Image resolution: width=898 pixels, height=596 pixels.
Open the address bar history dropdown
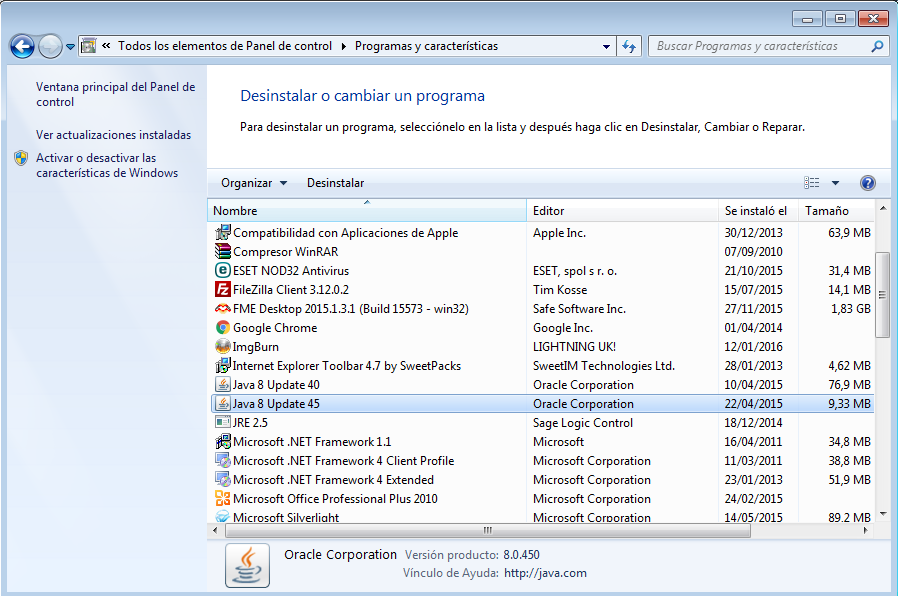click(606, 46)
